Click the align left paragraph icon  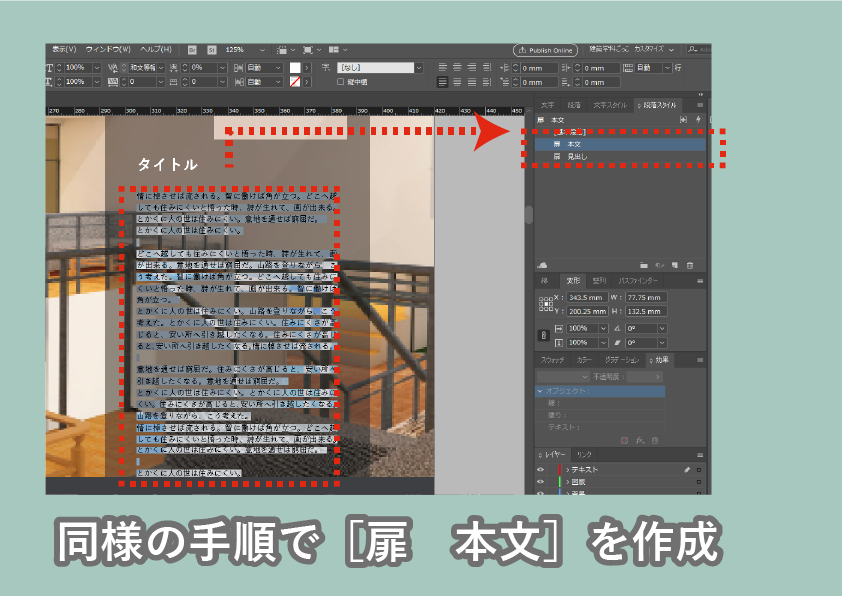click(x=442, y=67)
